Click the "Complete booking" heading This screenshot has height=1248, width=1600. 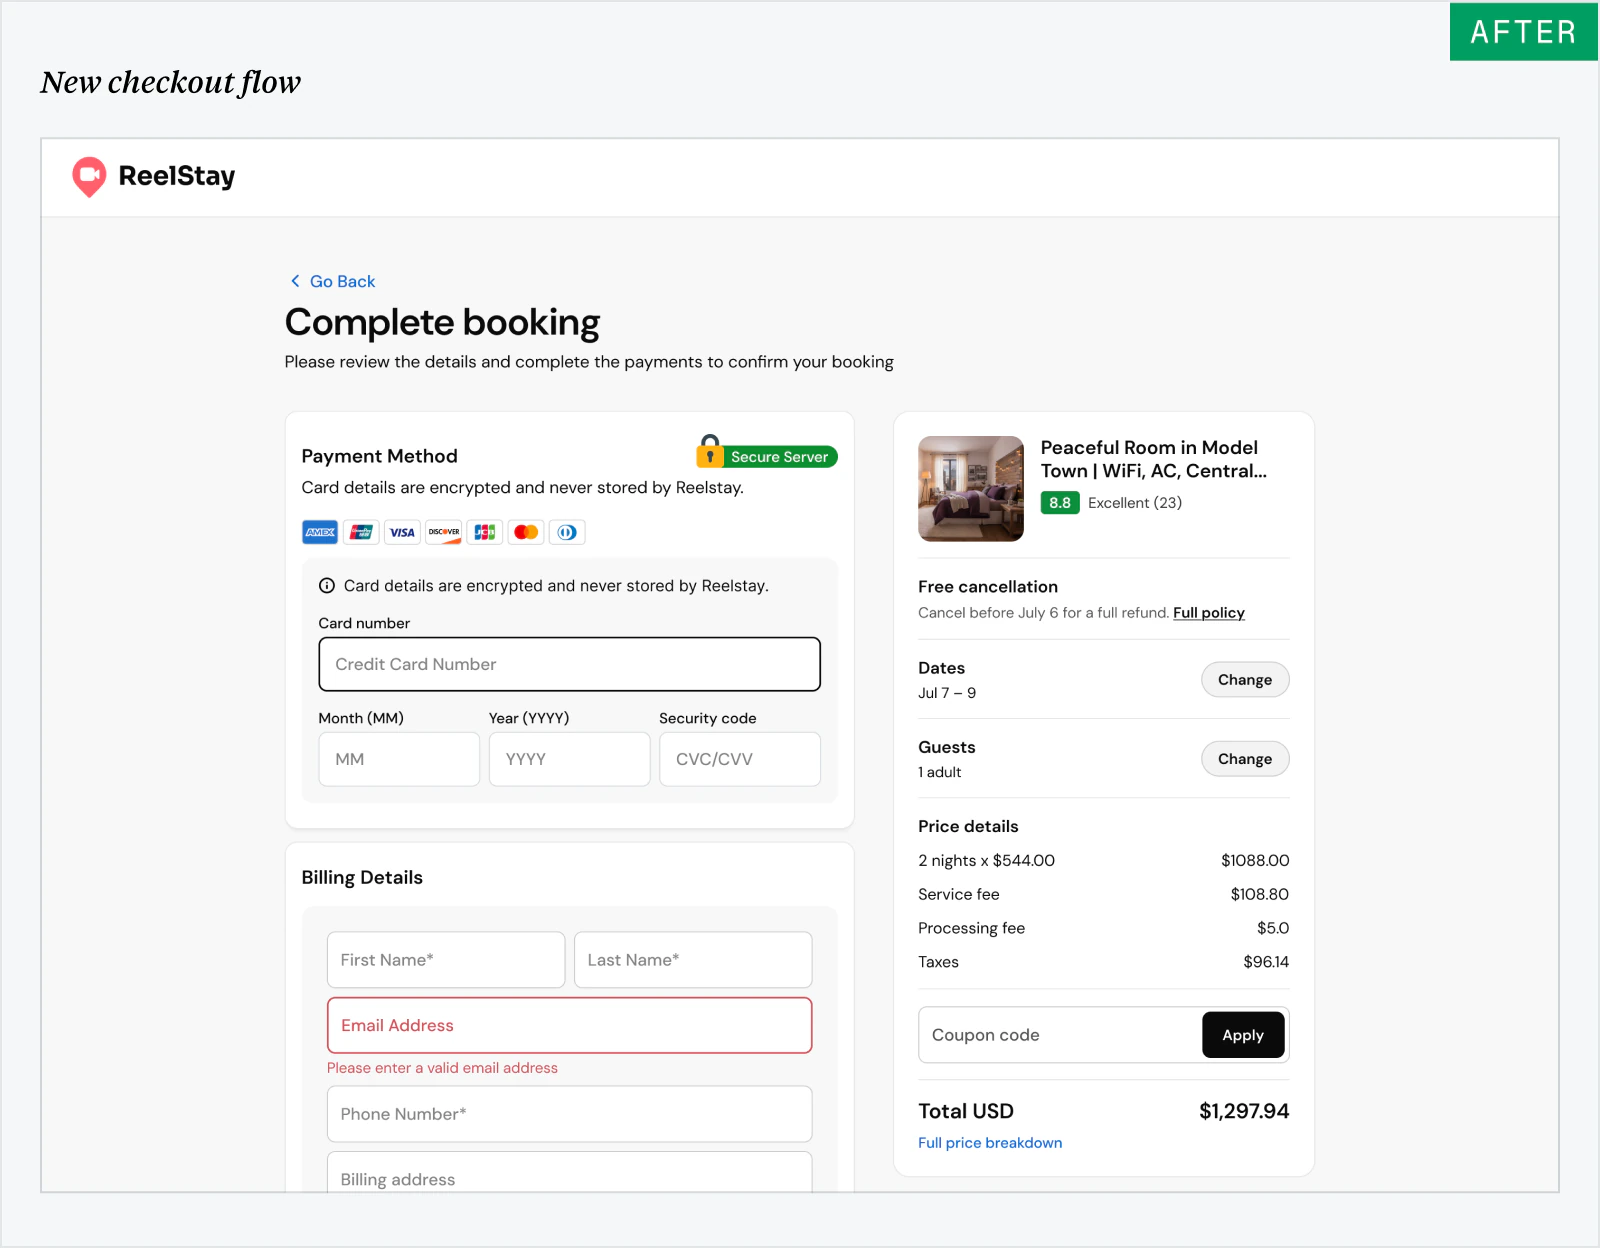(x=442, y=323)
